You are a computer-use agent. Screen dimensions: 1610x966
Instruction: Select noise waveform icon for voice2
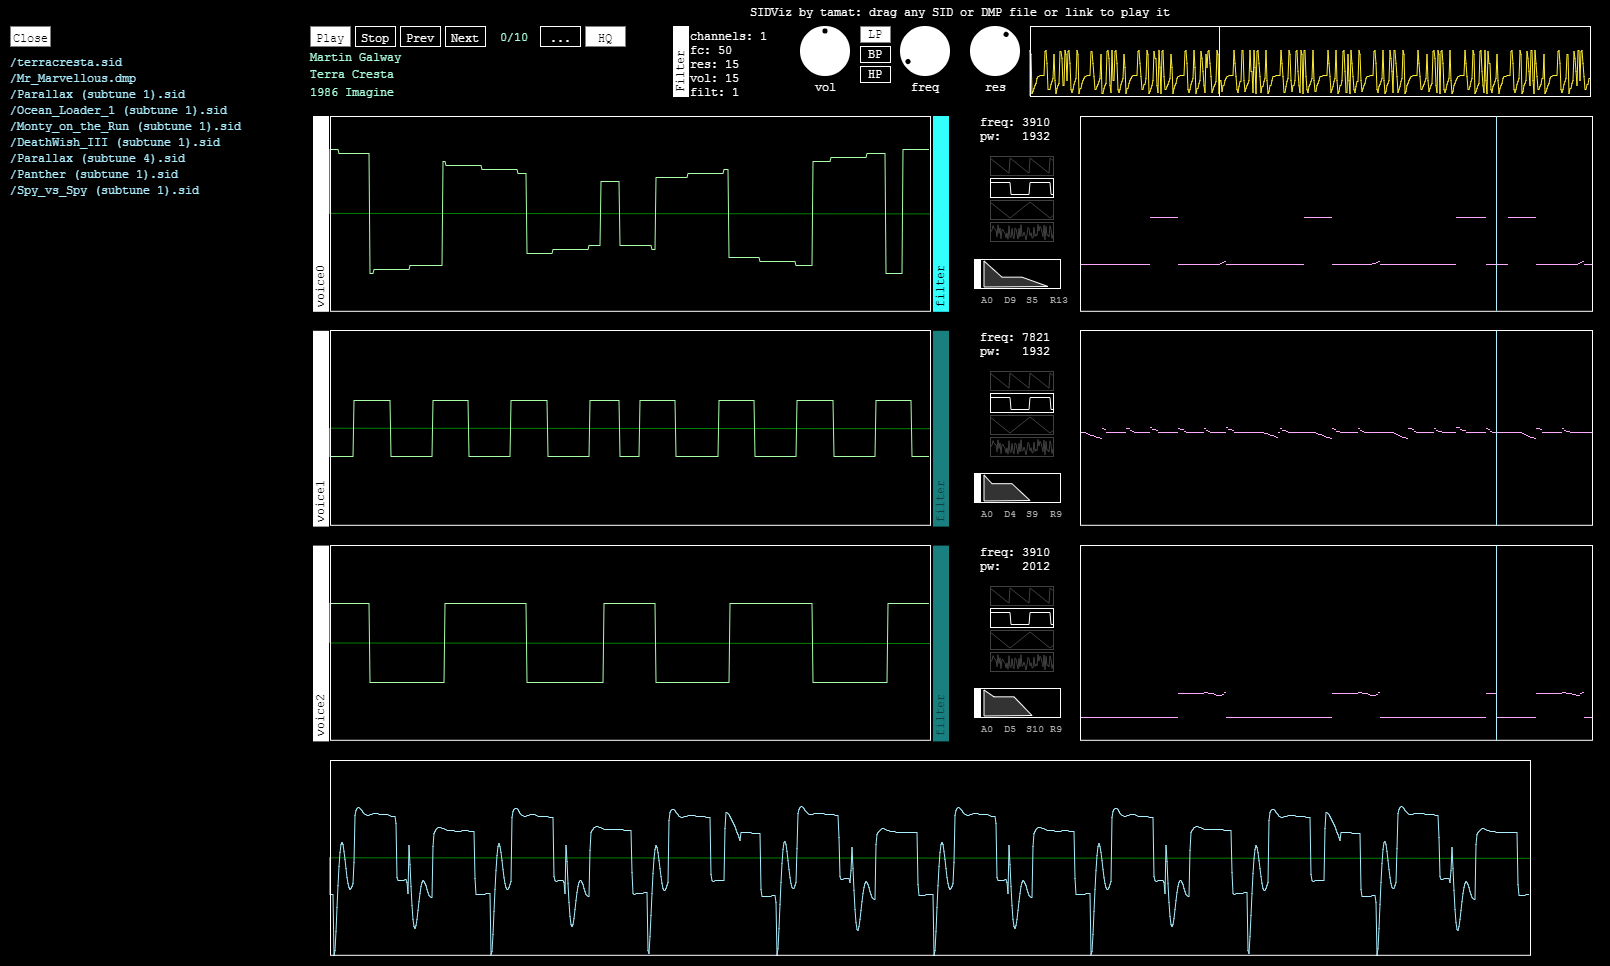coord(1021,662)
